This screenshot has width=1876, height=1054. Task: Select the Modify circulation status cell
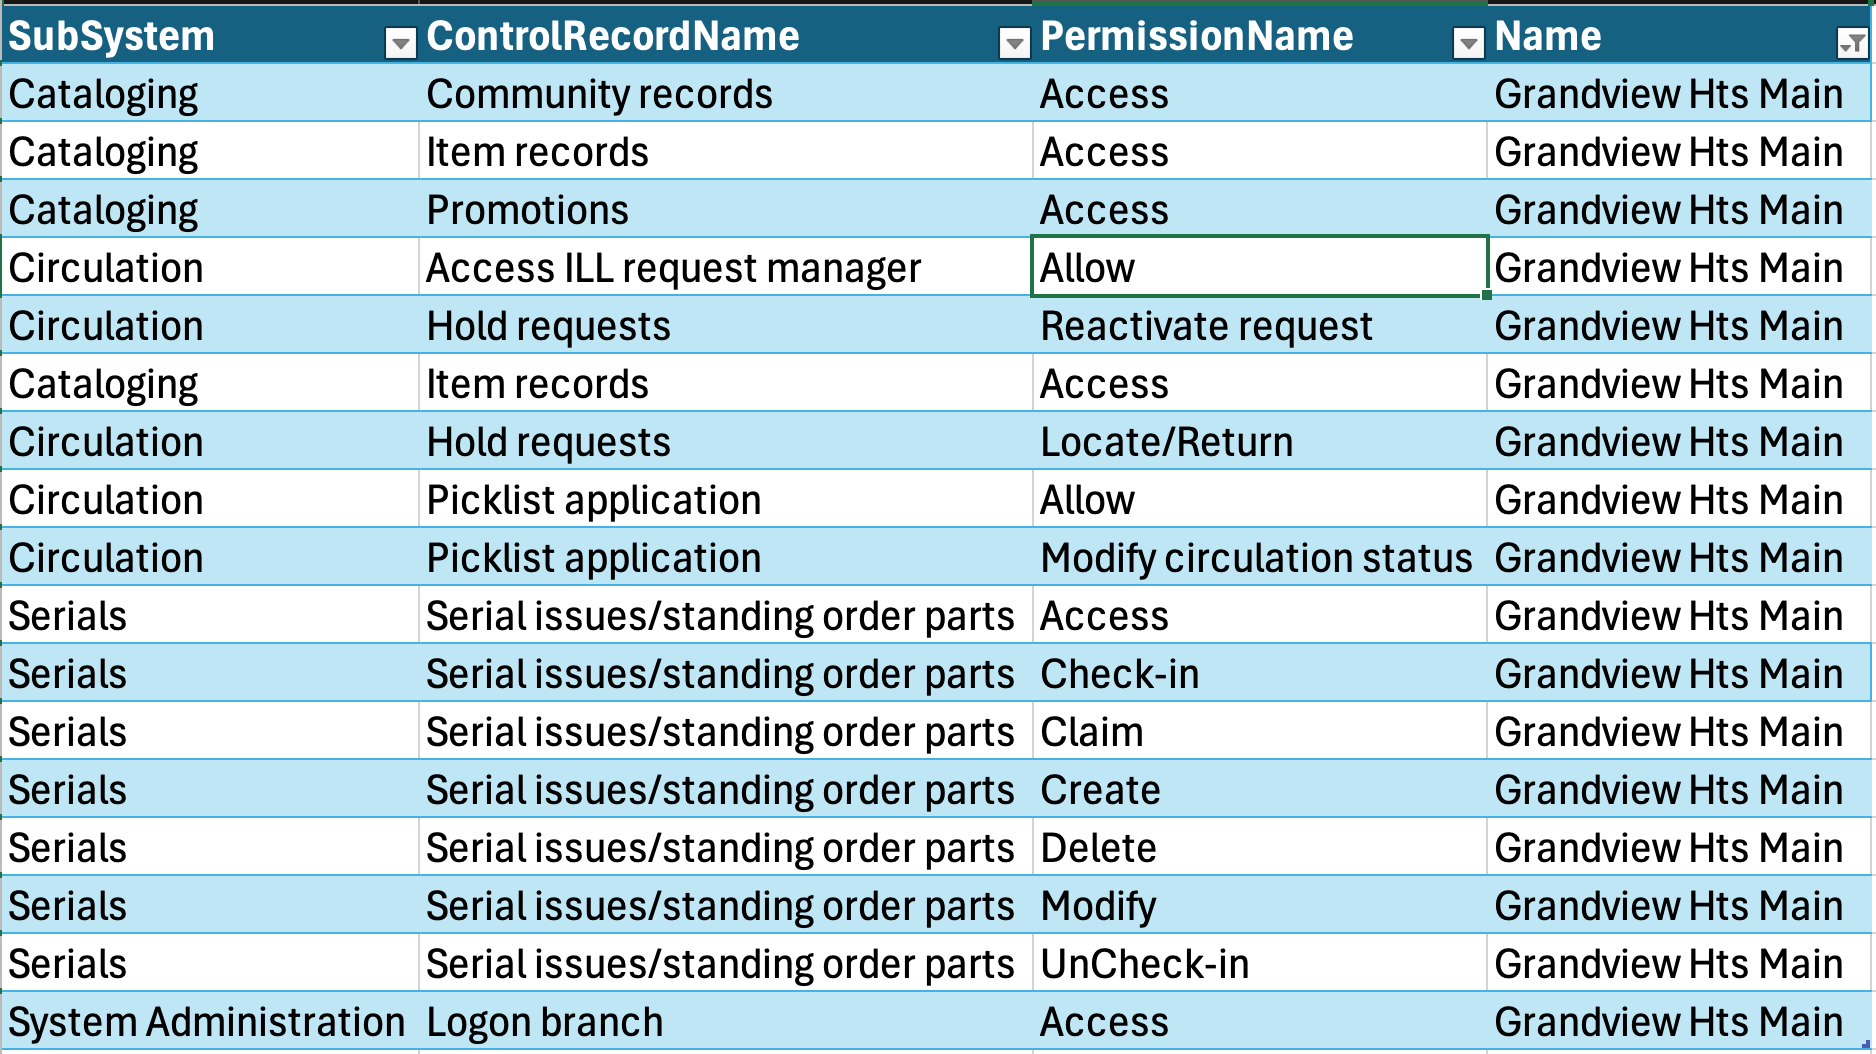click(1260, 558)
